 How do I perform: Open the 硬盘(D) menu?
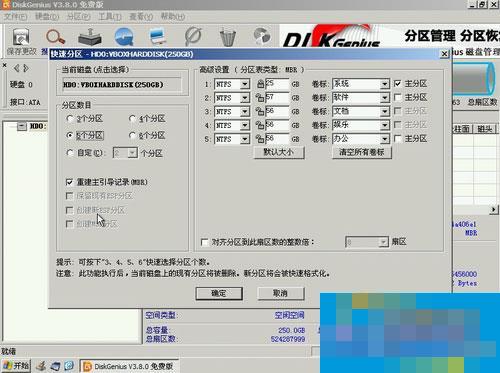(47, 17)
